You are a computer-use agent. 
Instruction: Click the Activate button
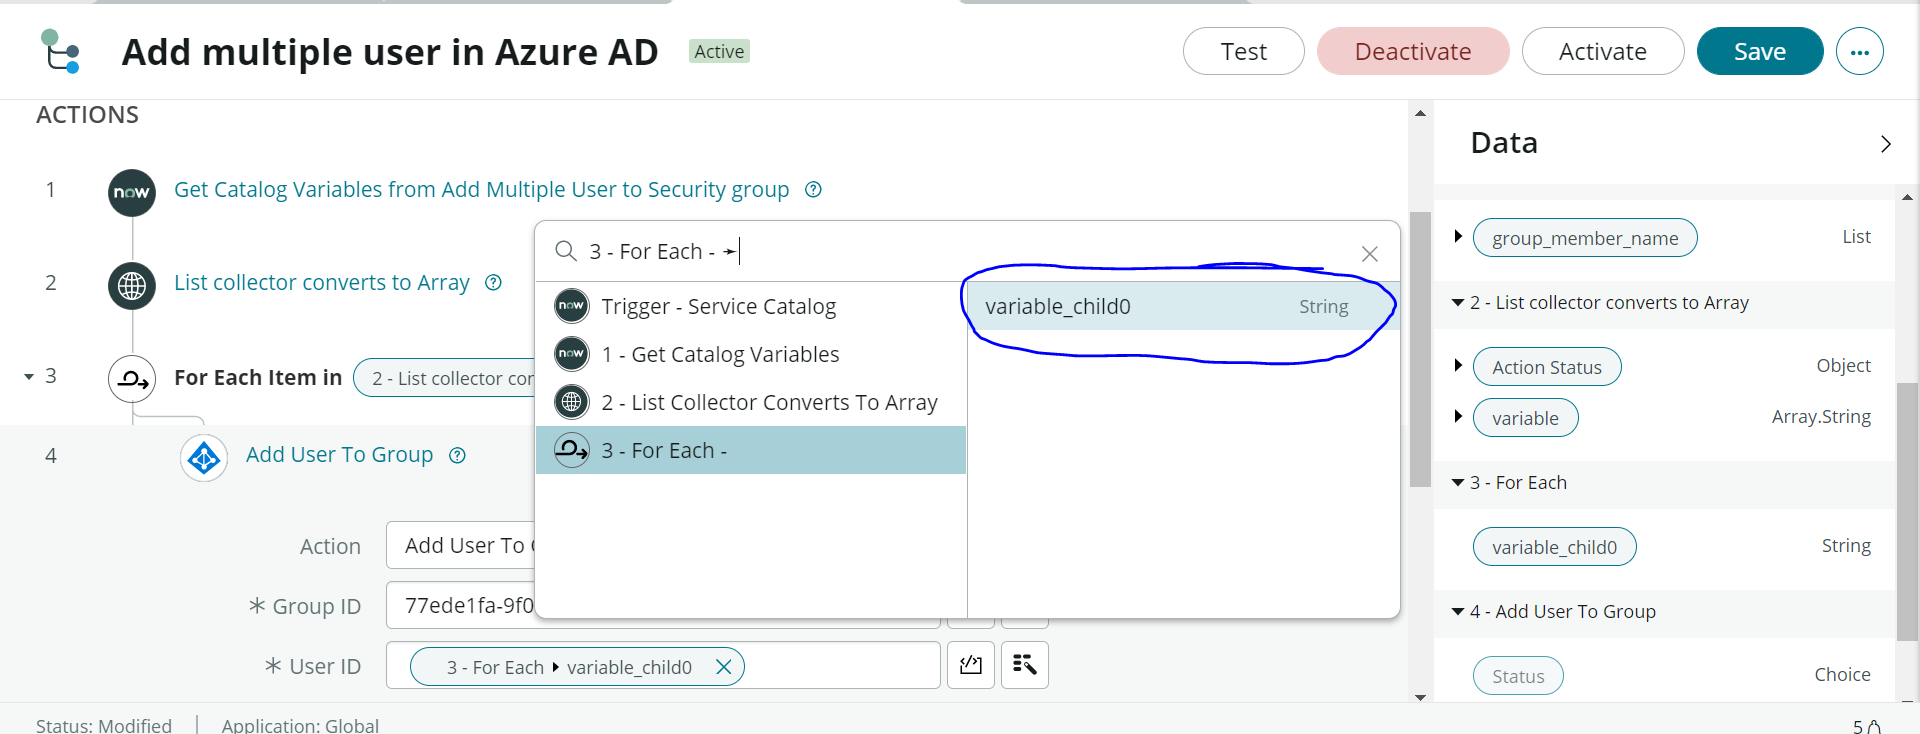[x=1603, y=51]
